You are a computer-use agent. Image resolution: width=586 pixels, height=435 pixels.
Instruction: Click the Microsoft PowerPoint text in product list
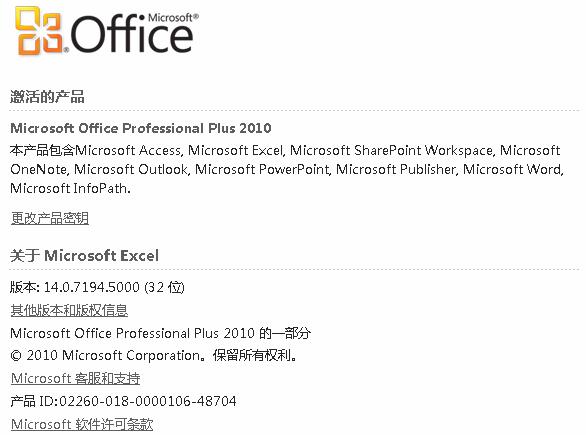point(262,169)
